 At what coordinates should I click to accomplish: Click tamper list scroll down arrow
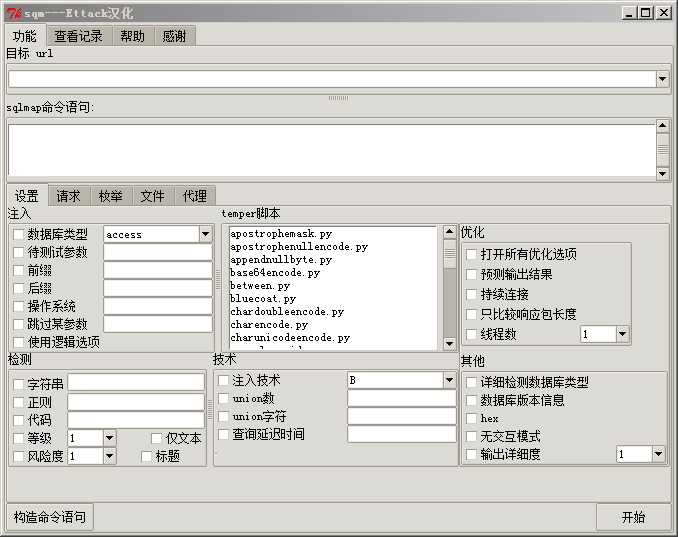point(450,344)
